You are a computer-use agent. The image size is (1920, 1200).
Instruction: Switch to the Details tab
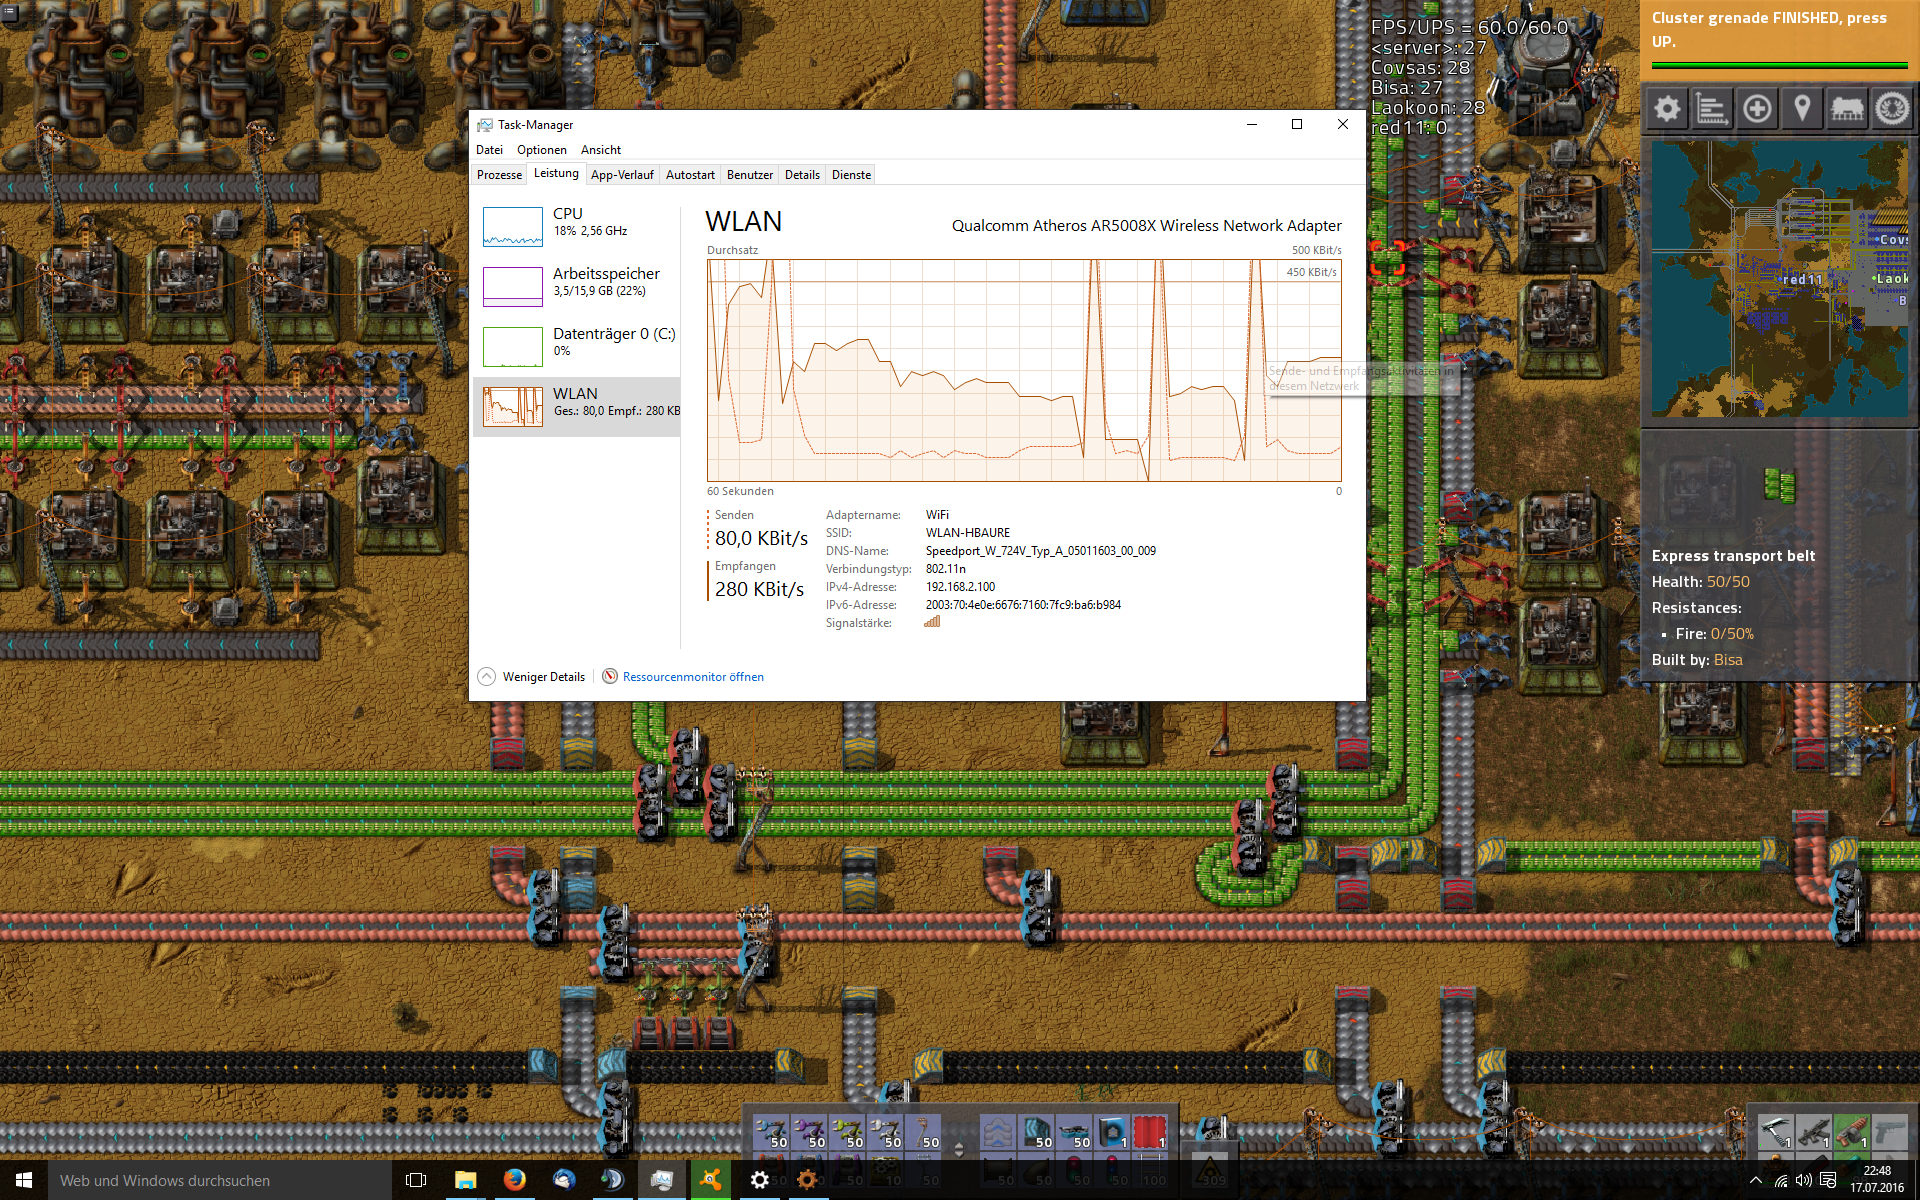(x=802, y=175)
